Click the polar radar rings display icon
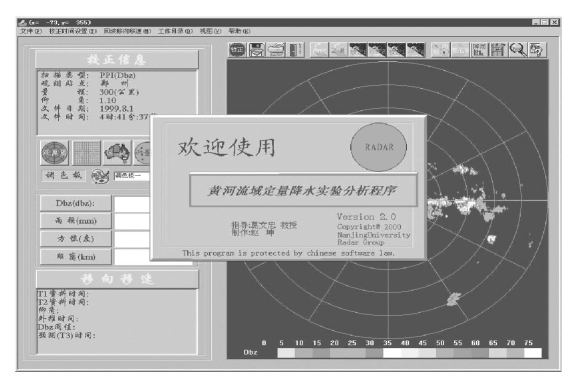Screen dimensions: 577x372 54,153
